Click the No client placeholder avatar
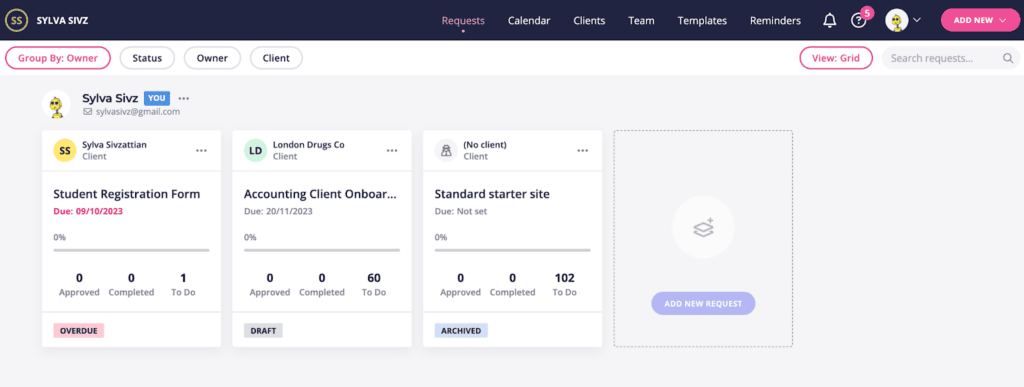The image size is (1024, 387). [446, 151]
